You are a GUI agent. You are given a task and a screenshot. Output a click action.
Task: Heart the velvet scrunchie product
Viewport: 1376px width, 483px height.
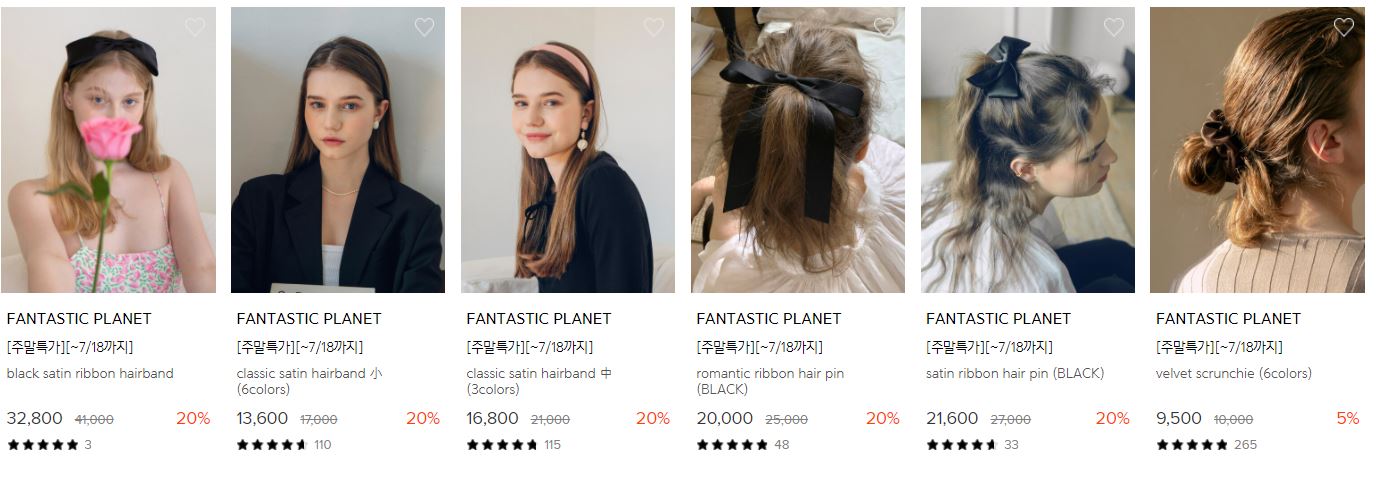pos(1344,27)
